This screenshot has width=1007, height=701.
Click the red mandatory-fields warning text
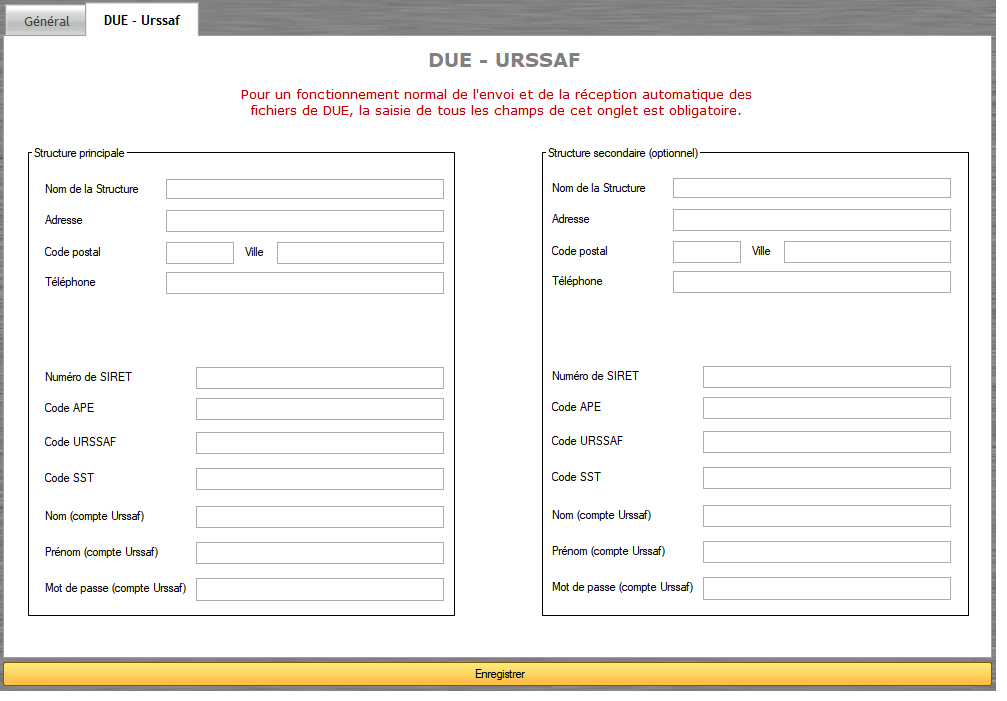pyautogui.click(x=496, y=103)
